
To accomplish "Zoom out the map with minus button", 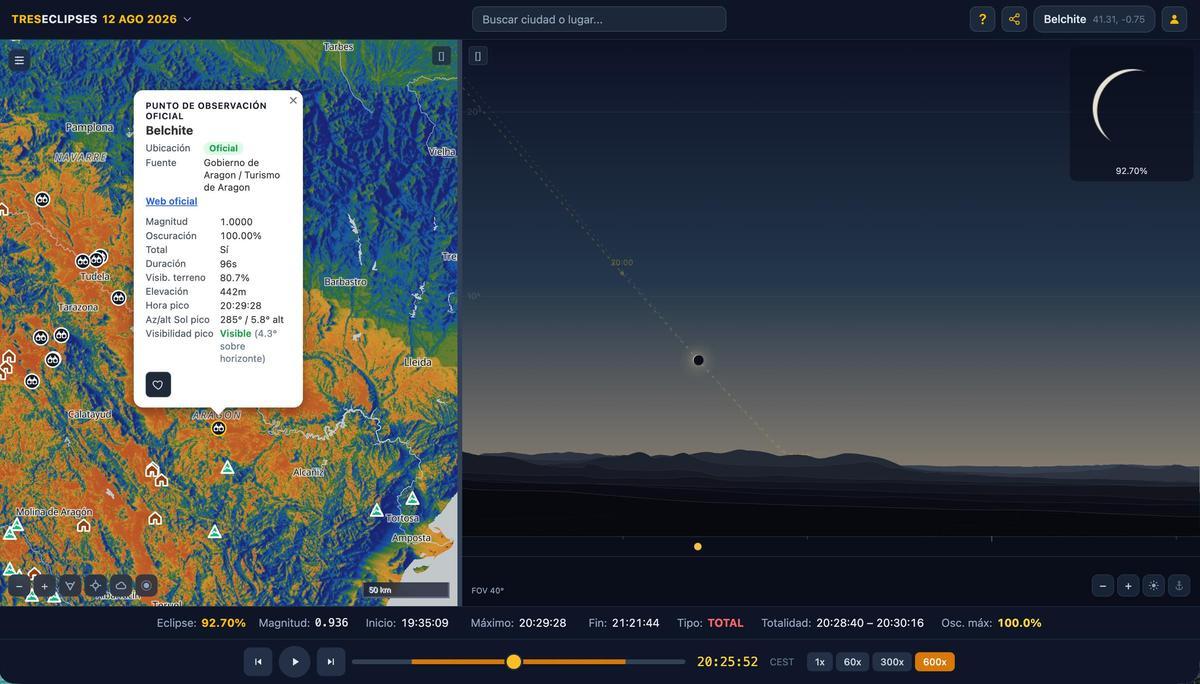I will coord(19,586).
